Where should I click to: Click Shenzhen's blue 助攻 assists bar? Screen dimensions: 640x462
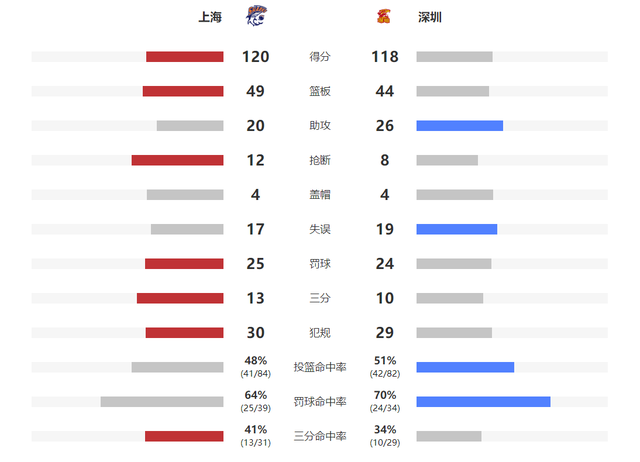point(460,126)
